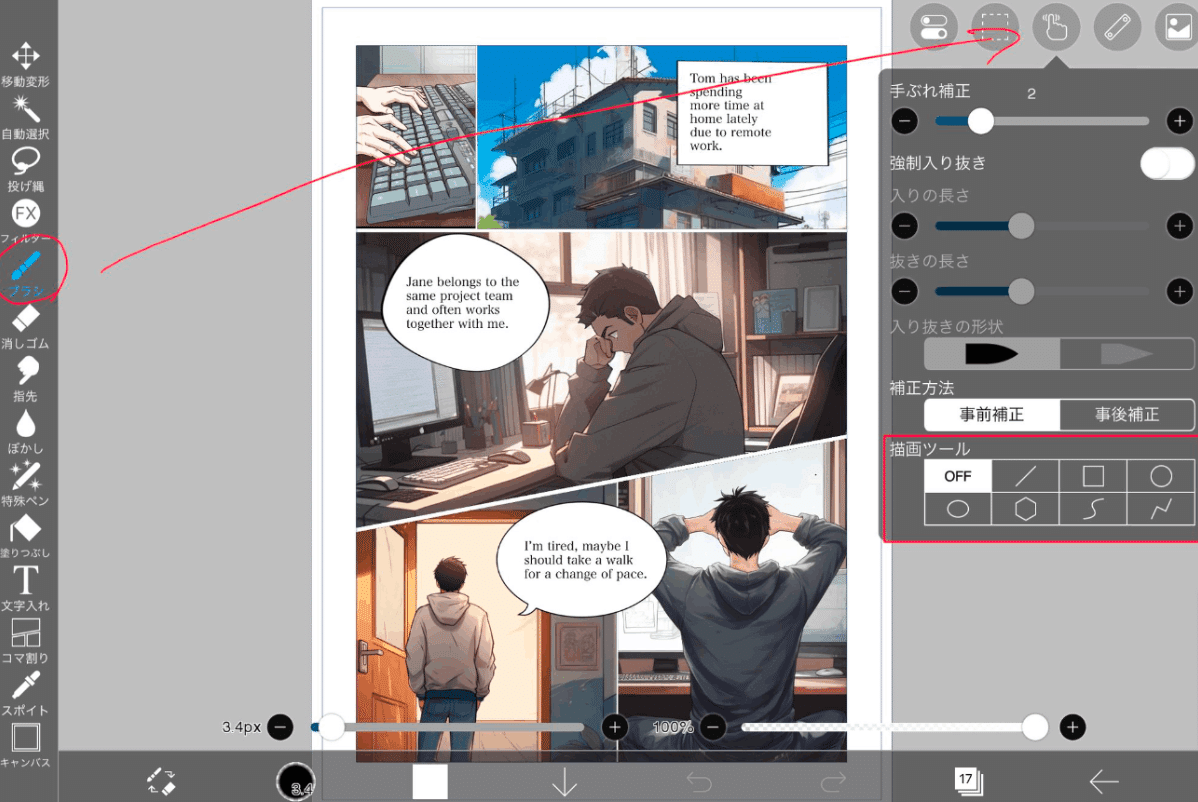Select the 事後補正 correction method tab
The image size is (1198, 802).
(1127, 415)
